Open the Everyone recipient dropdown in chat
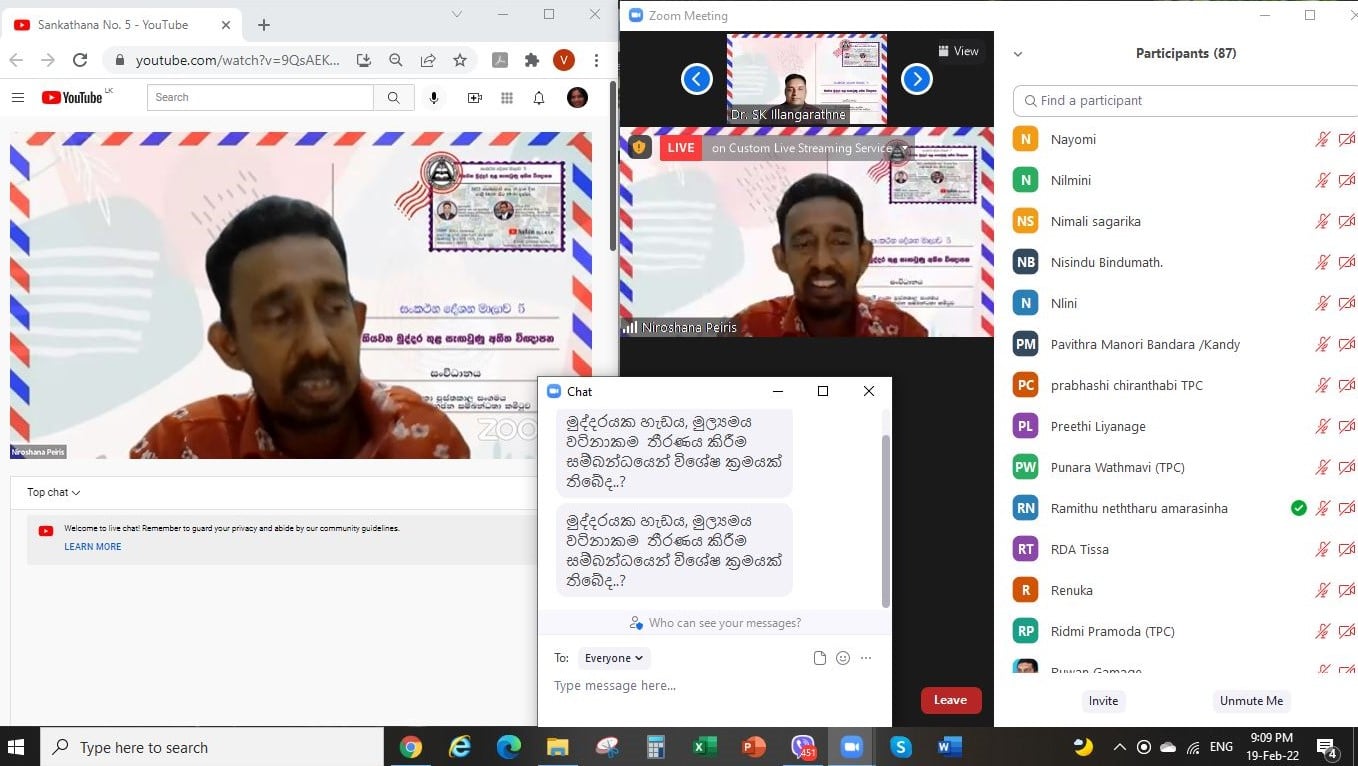This screenshot has height=766, width=1358. pos(614,658)
